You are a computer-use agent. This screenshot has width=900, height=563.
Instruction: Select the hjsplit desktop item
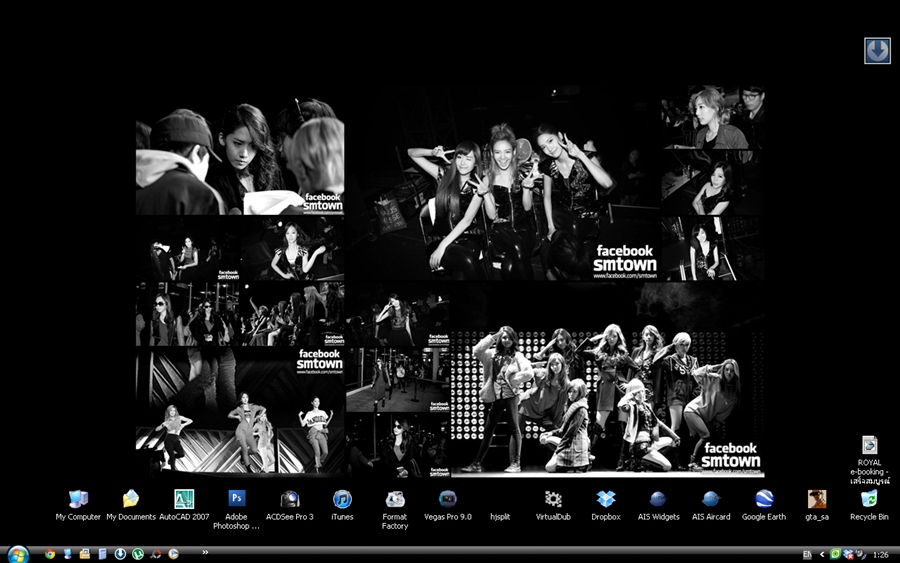pyautogui.click(x=500, y=516)
